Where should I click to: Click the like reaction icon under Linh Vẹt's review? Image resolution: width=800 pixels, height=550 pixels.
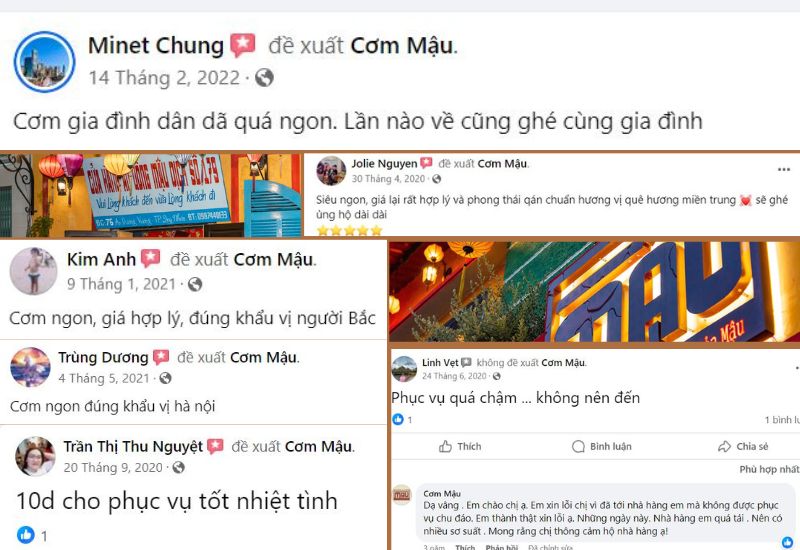pyautogui.click(x=398, y=419)
